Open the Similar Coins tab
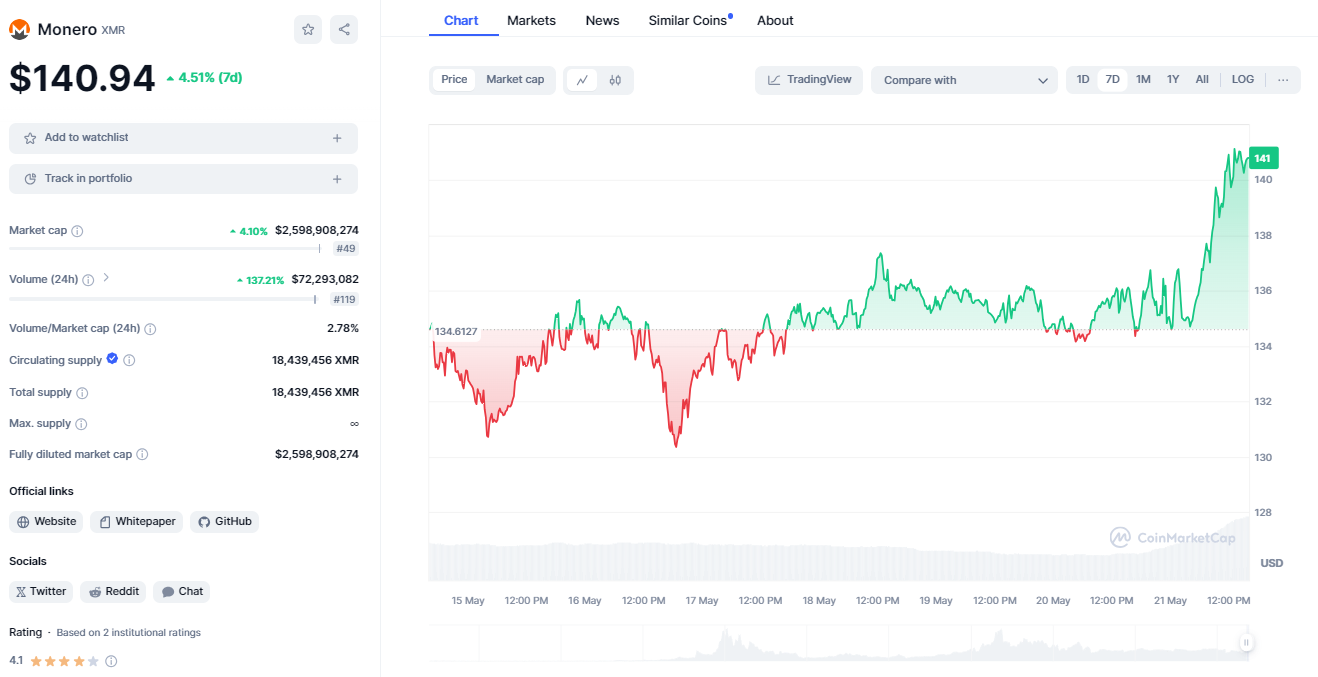Screen dimensions: 1318x677 point(688,20)
